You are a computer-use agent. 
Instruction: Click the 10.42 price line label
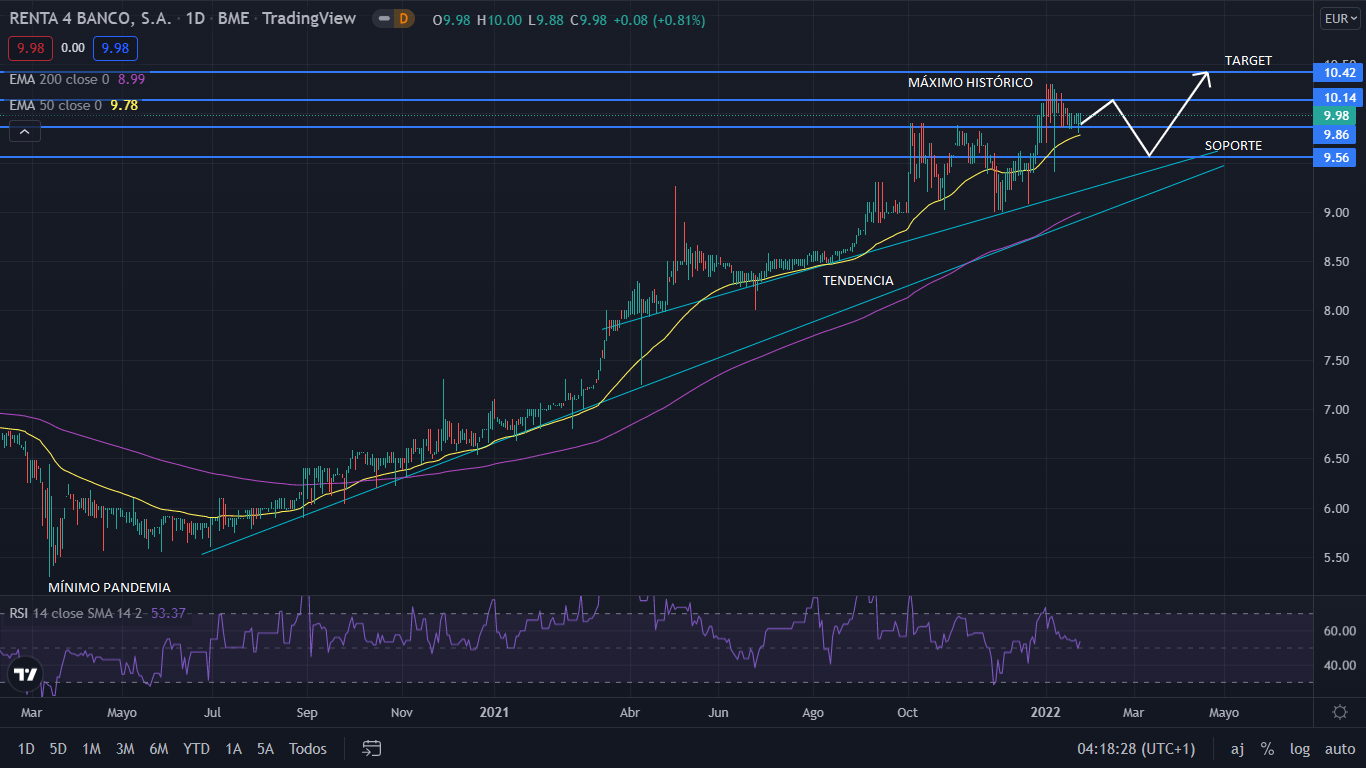1339,72
